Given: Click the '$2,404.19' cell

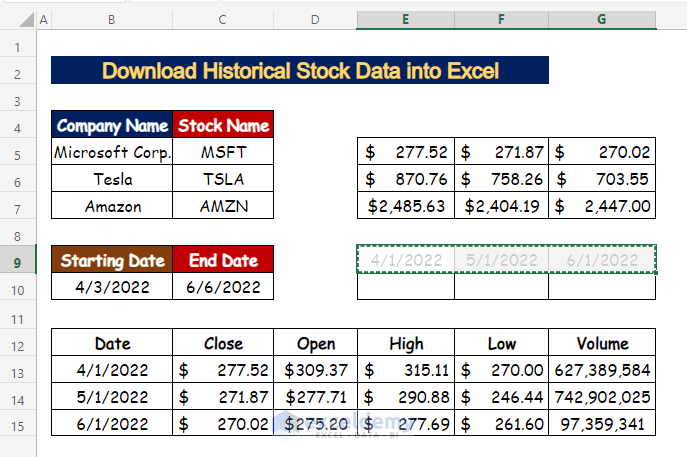Looking at the screenshot, I should pyautogui.click(x=502, y=205).
